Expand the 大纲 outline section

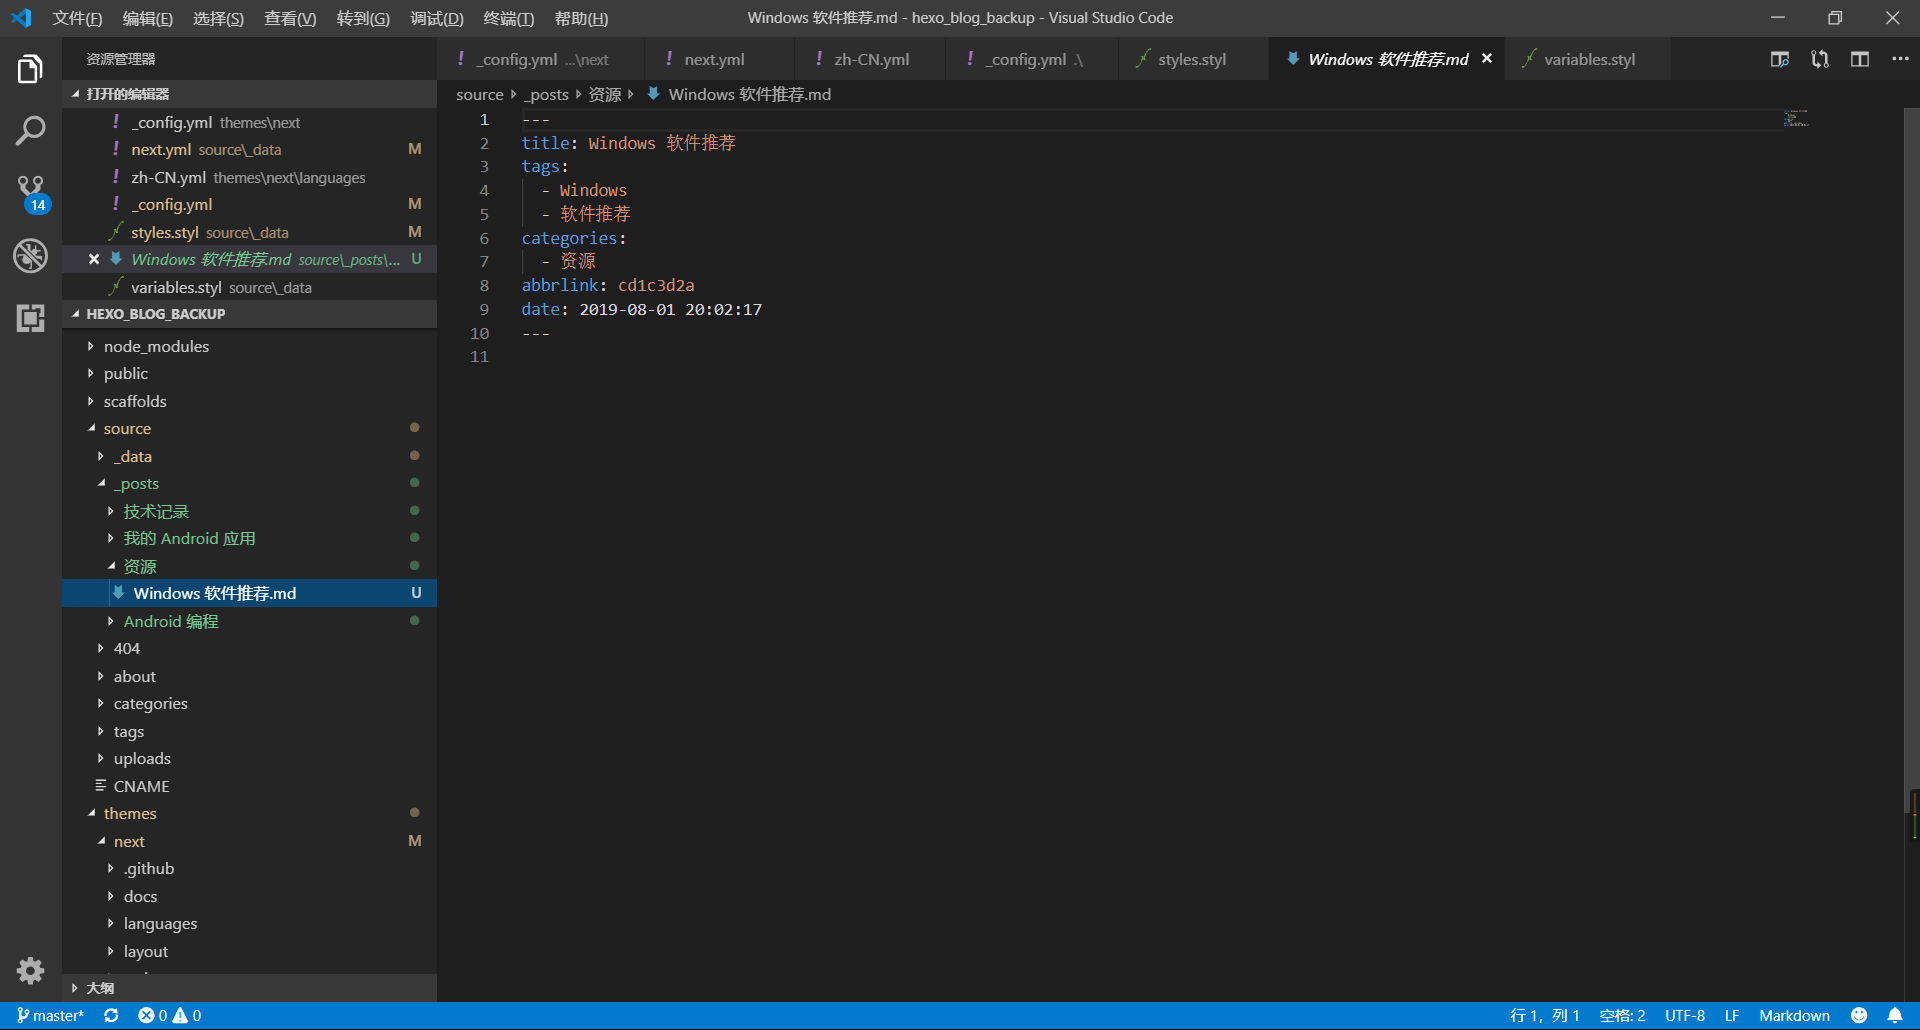tap(100, 988)
